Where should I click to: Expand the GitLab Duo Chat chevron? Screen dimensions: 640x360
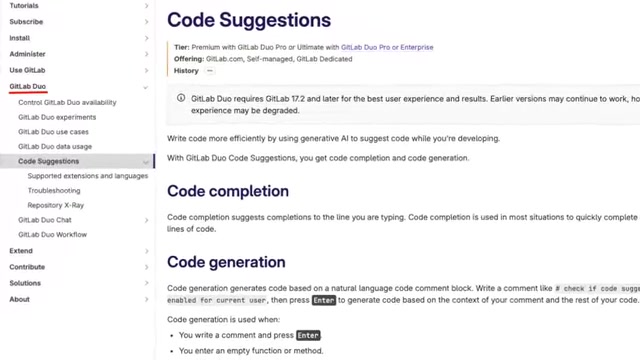coord(147,220)
